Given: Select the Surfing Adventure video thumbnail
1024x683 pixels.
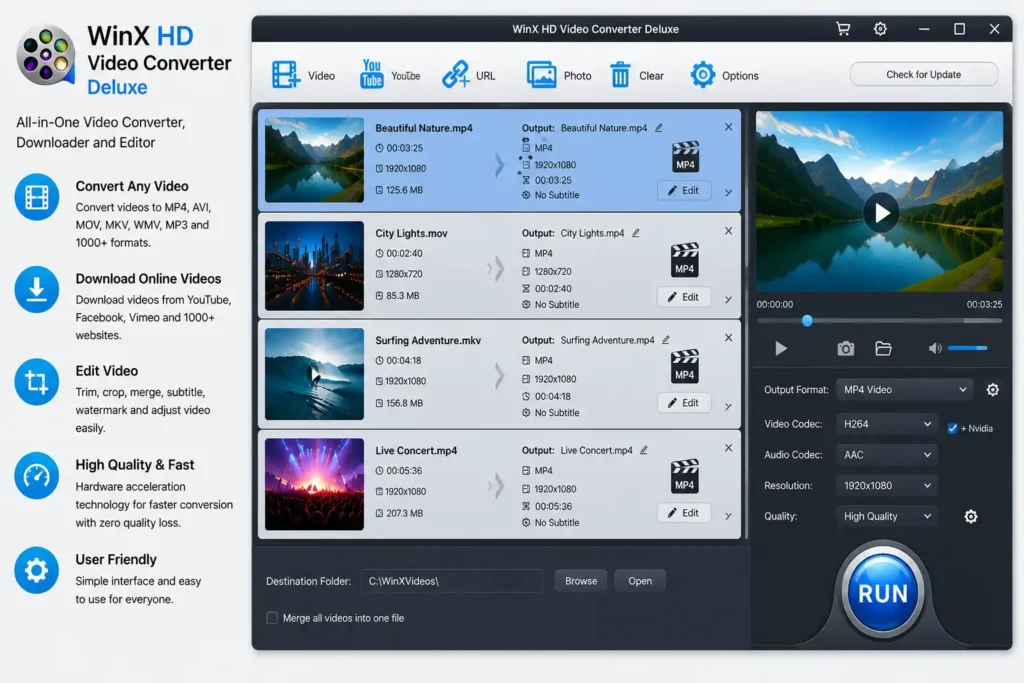Looking at the screenshot, I should 314,373.
